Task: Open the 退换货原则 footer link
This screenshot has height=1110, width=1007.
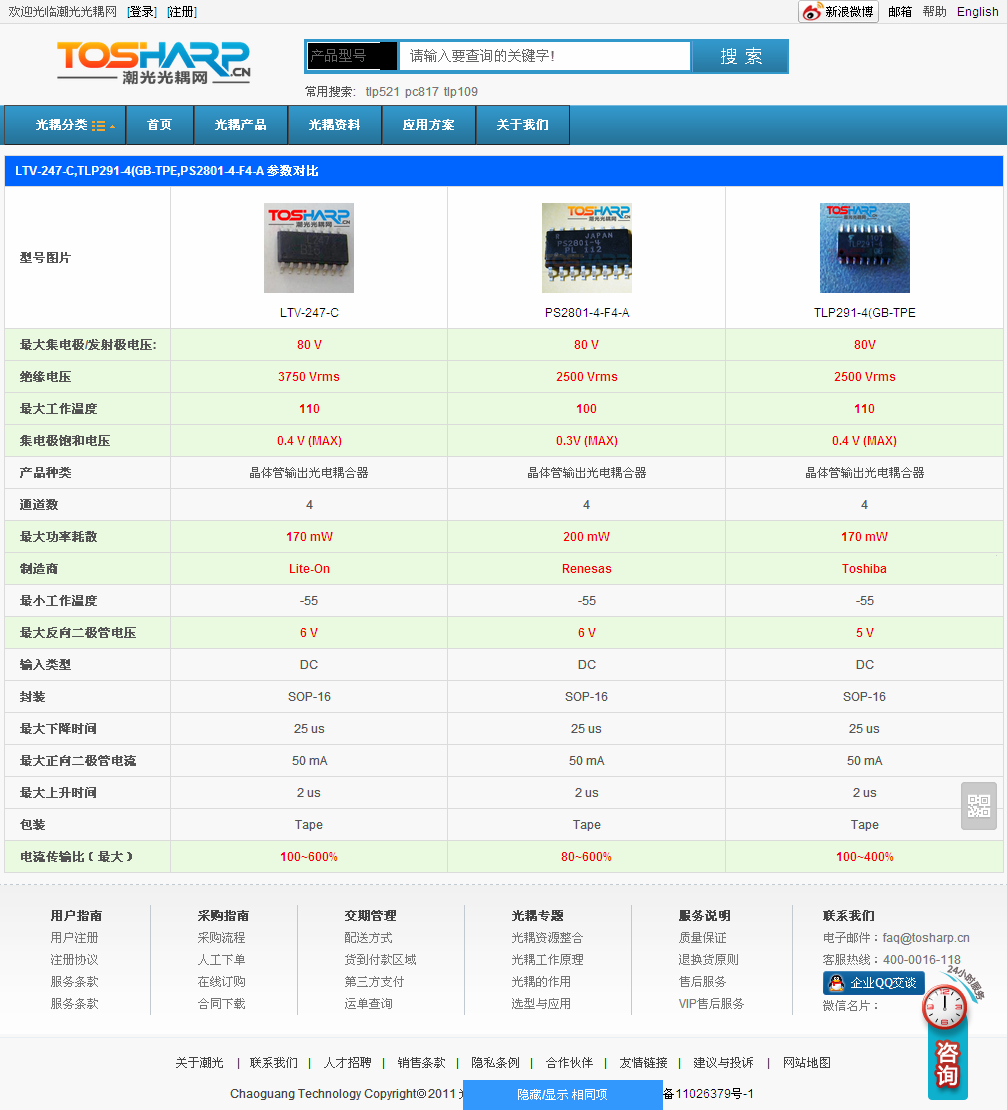Action: [708, 959]
